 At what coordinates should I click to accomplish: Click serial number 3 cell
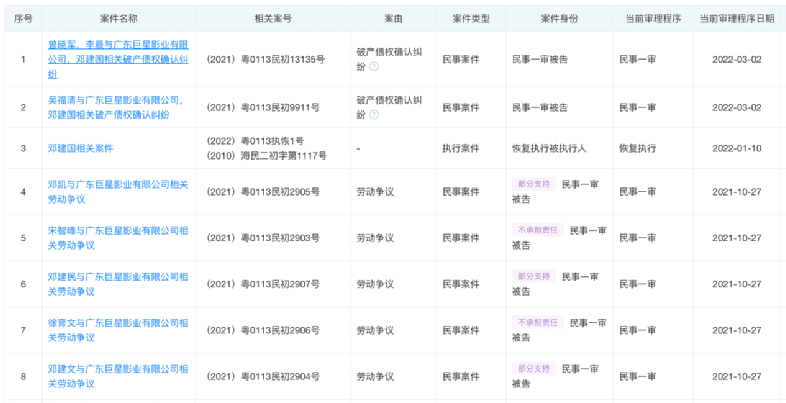coord(23,148)
